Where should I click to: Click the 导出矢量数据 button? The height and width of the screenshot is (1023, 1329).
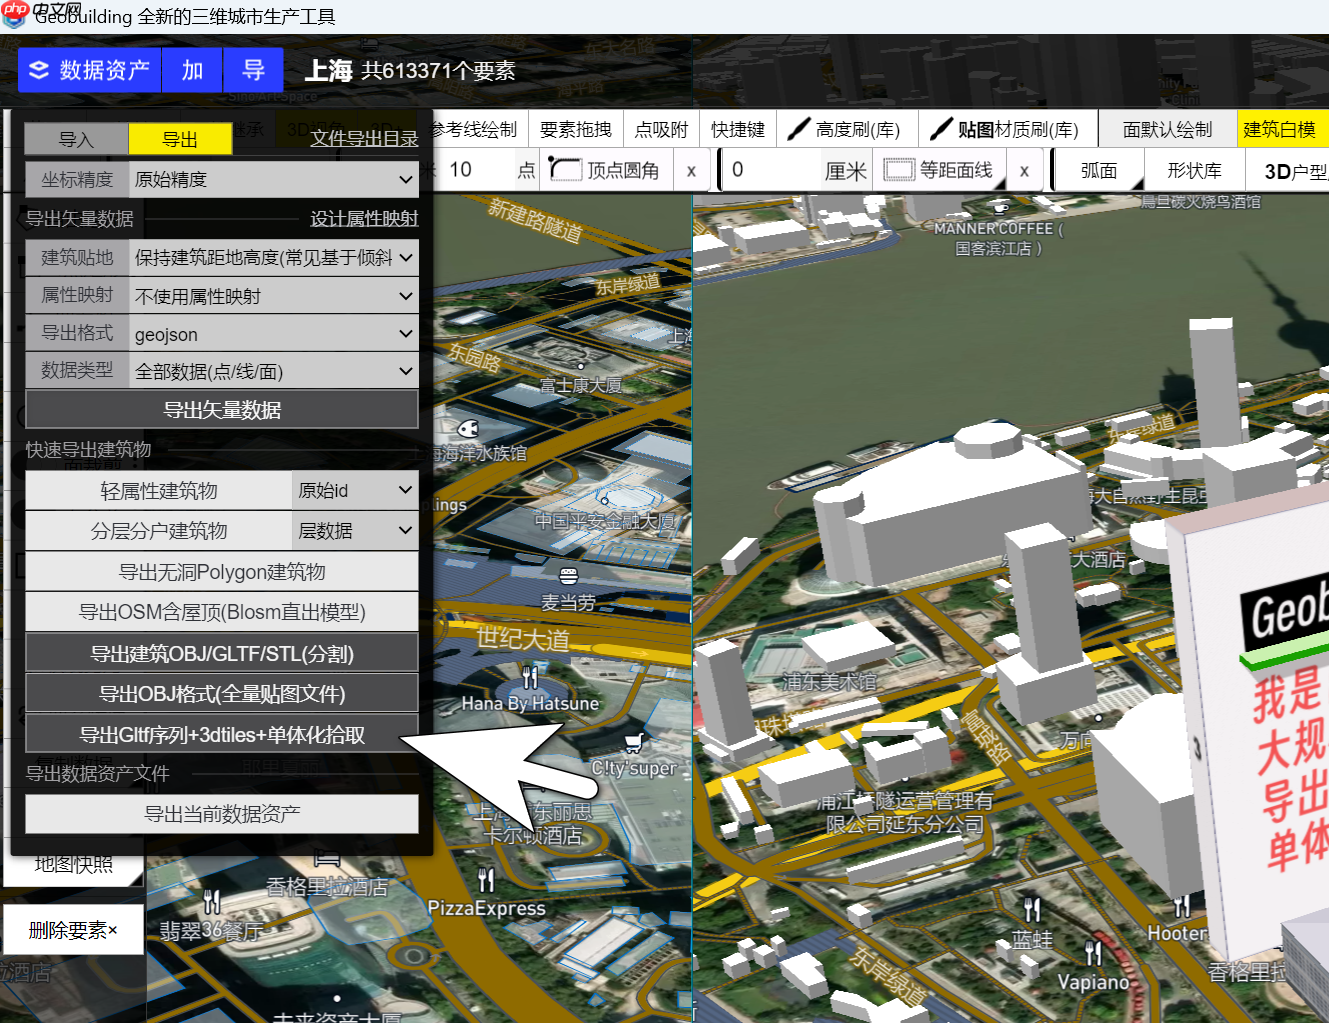click(221, 409)
